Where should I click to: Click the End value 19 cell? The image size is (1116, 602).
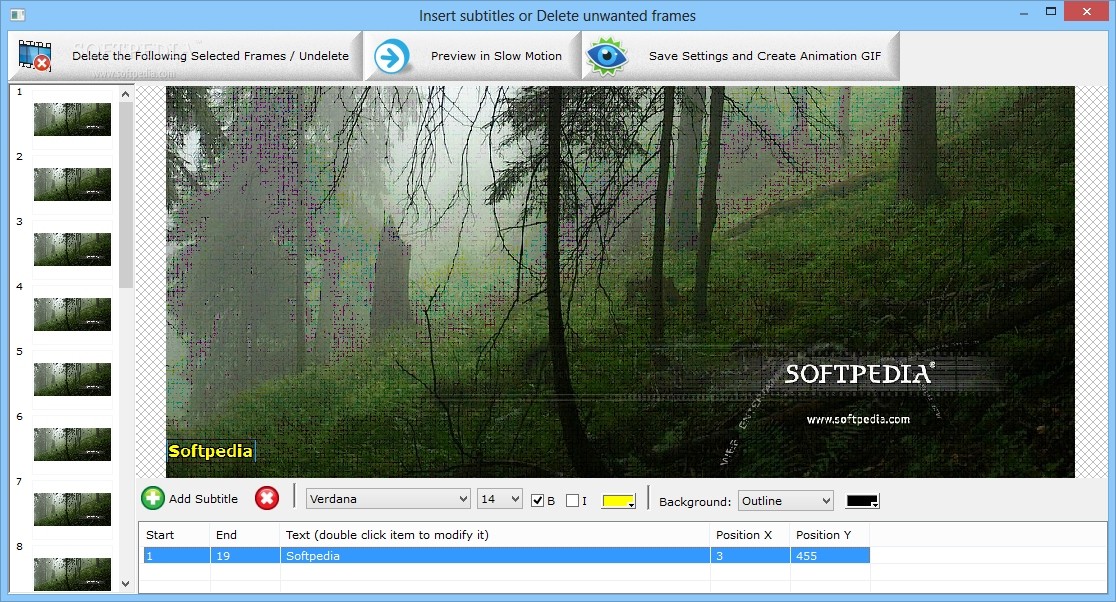click(246, 556)
